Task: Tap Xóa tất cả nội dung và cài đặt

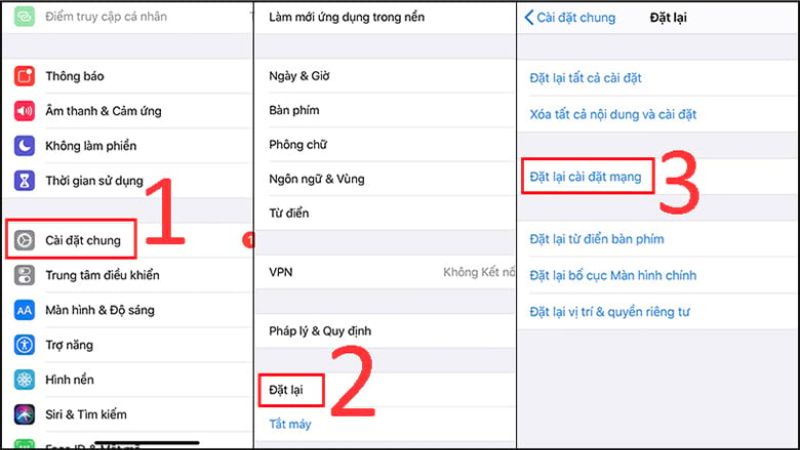Action: (x=658, y=114)
